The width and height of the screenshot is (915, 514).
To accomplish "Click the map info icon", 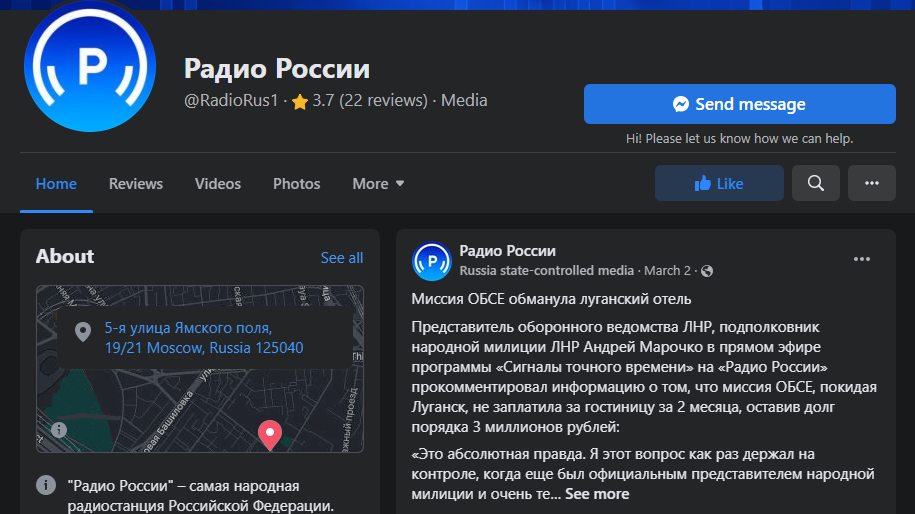I will coord(59,429).
